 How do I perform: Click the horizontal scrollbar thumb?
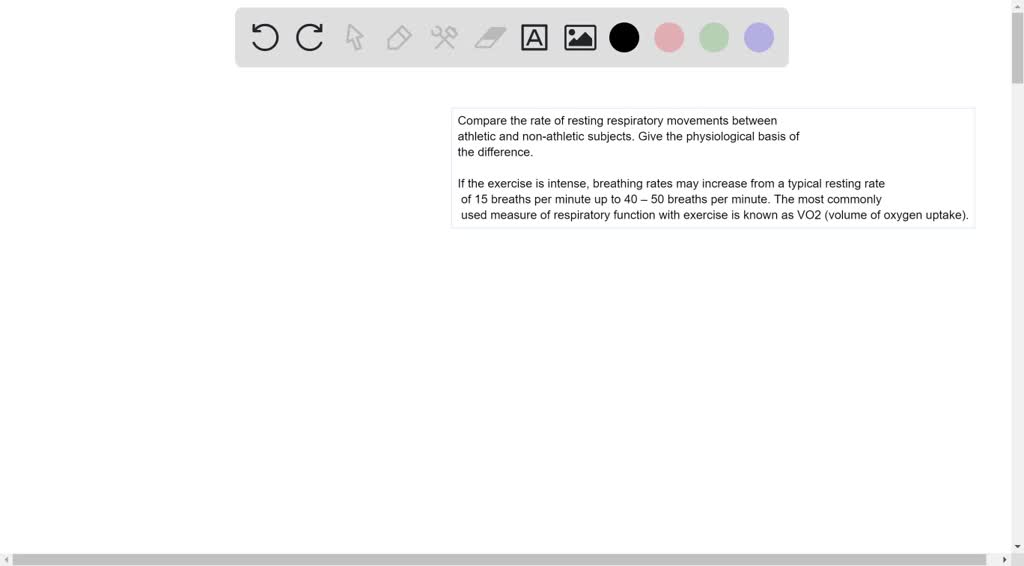[499, 559]
